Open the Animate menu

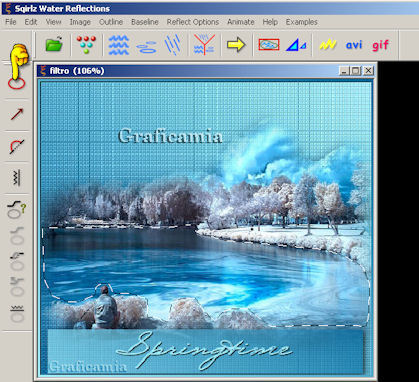pyautogui.click(x=241, y=22)
